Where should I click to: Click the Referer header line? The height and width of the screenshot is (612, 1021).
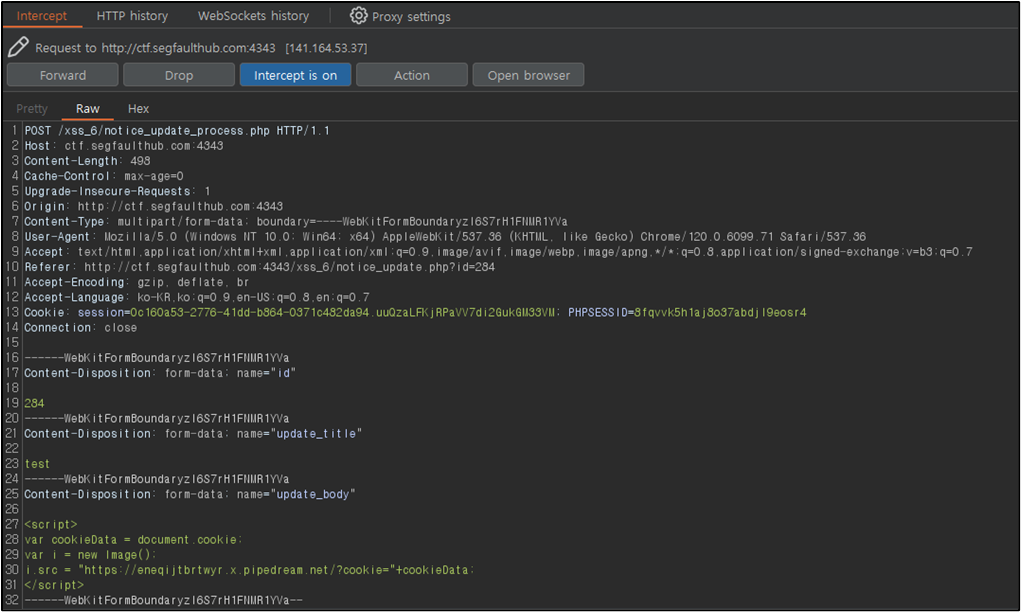pyautogui.click(x=260, y=267)
